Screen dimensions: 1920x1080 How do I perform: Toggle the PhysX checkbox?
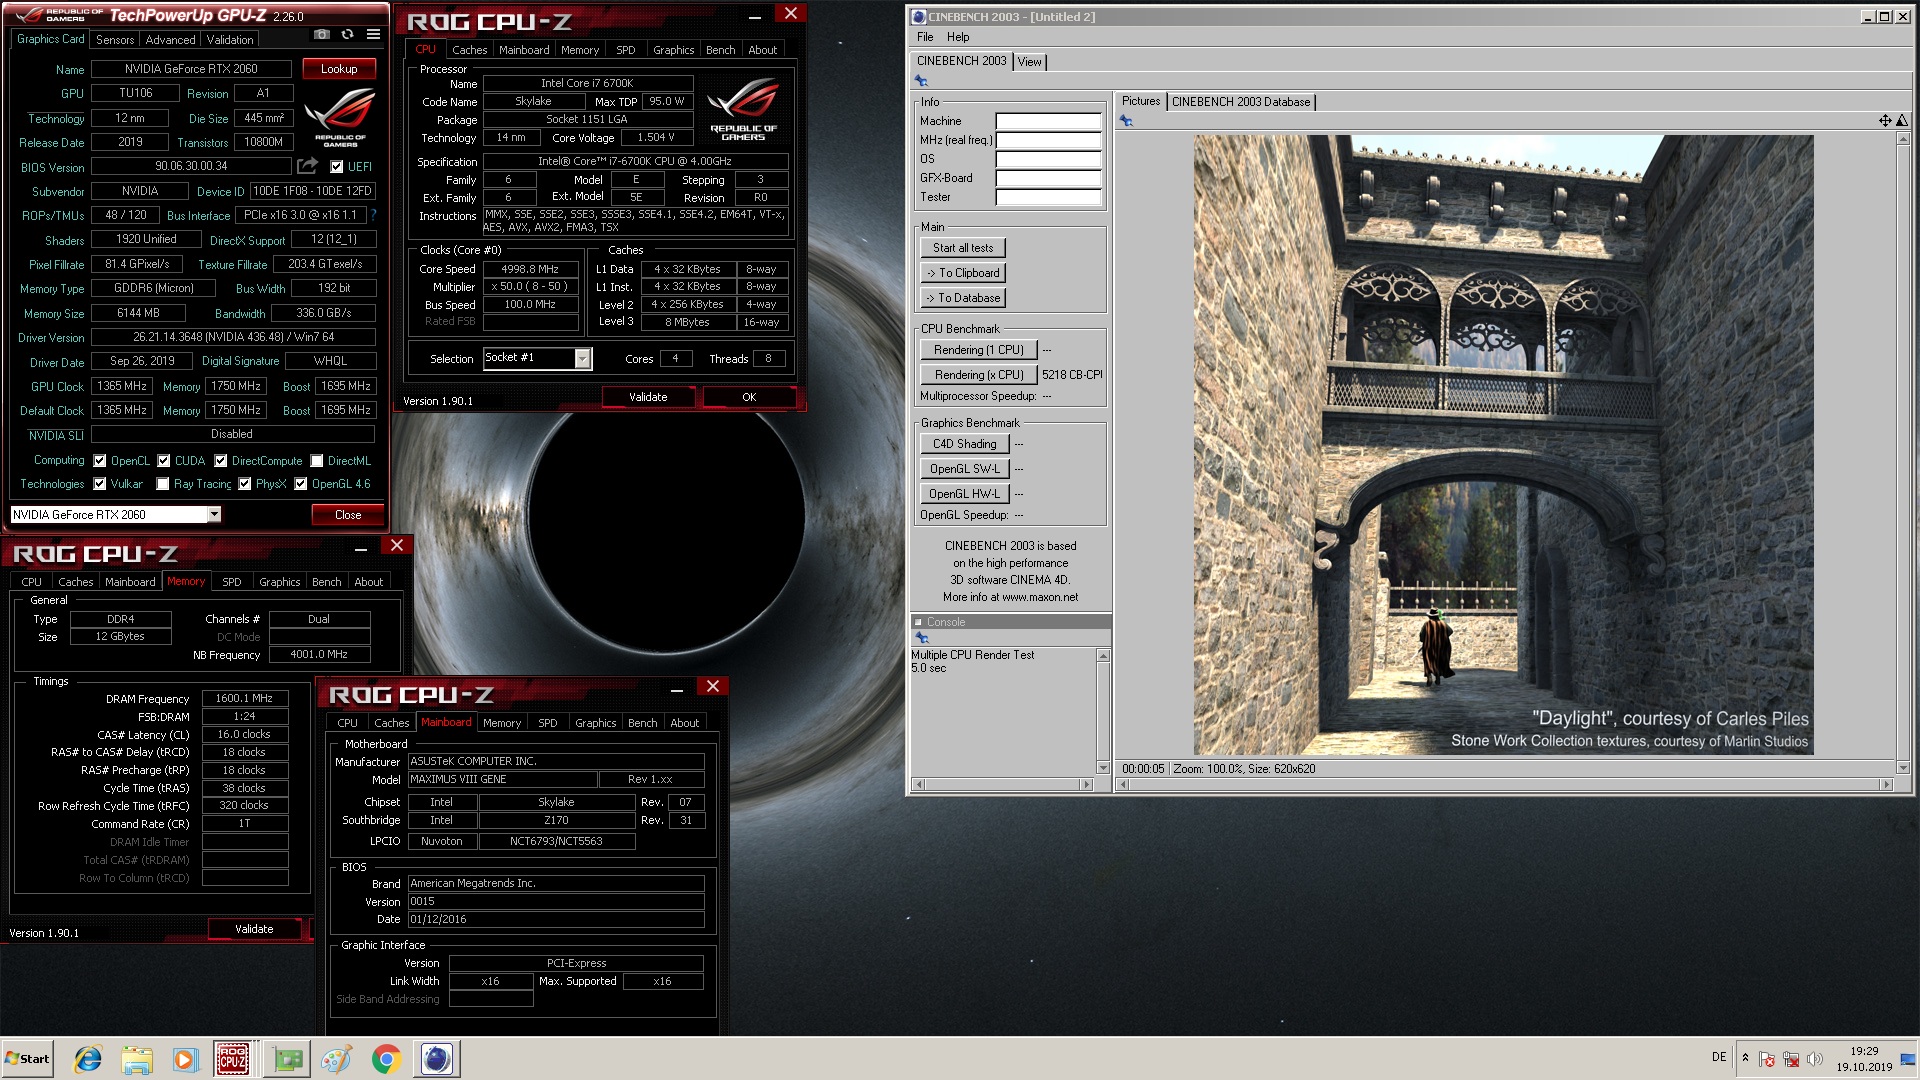tap(245, 484)
